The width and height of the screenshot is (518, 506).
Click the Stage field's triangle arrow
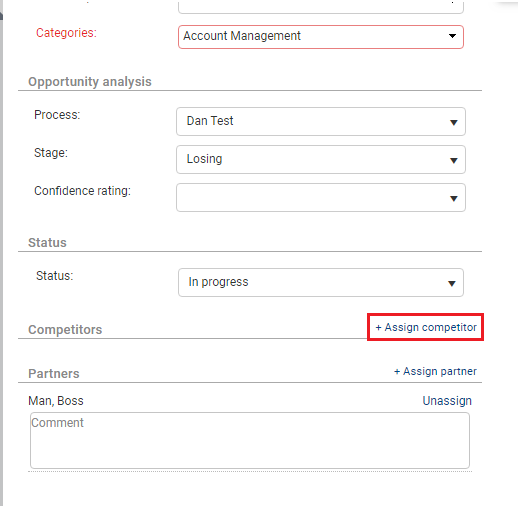click(x=453, y=161)
